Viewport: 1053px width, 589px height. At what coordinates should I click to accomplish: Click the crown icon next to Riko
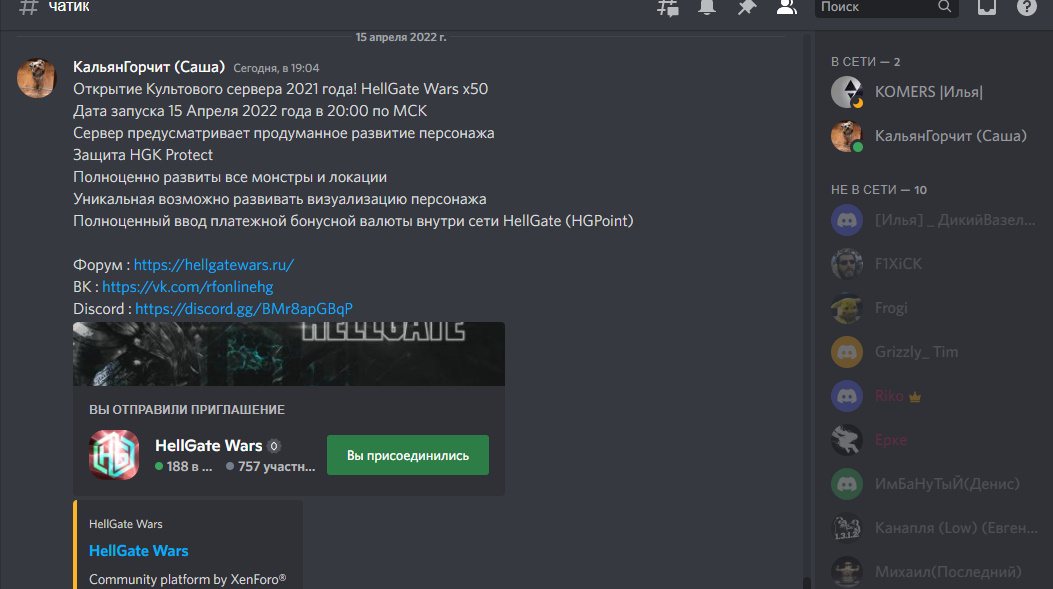tap(915, 397)
